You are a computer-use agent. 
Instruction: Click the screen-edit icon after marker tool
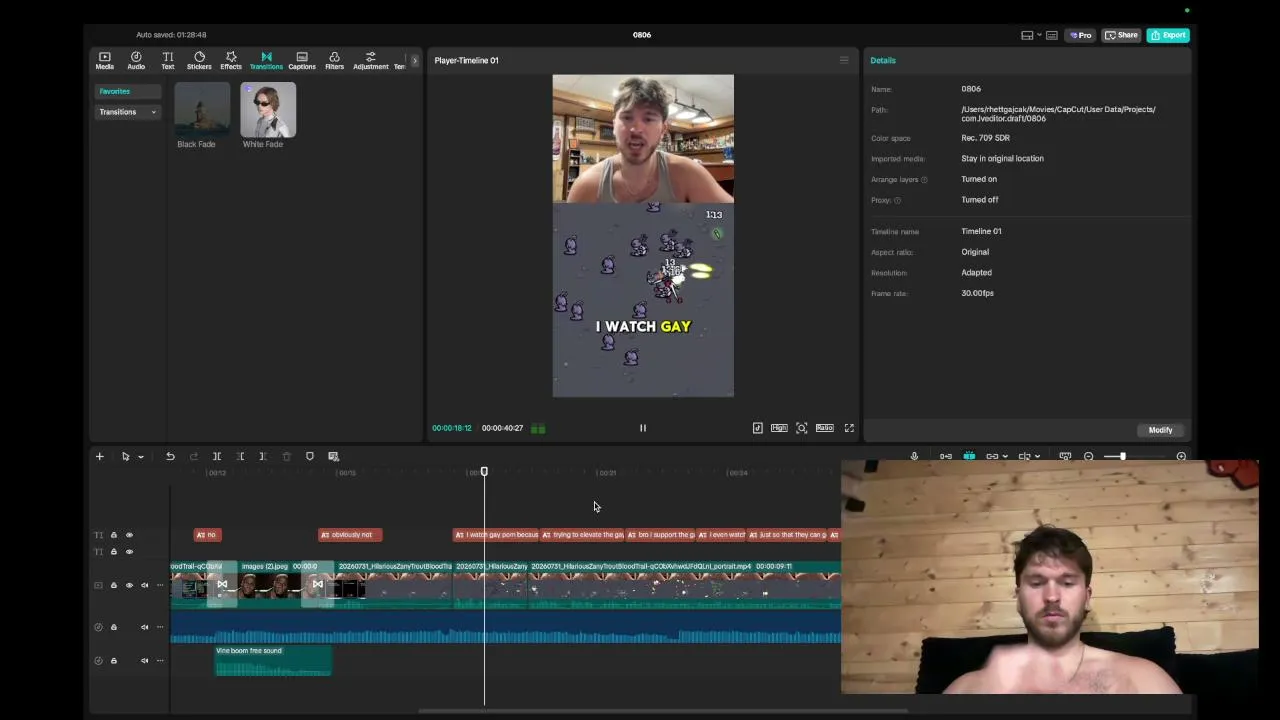point(334,456)
